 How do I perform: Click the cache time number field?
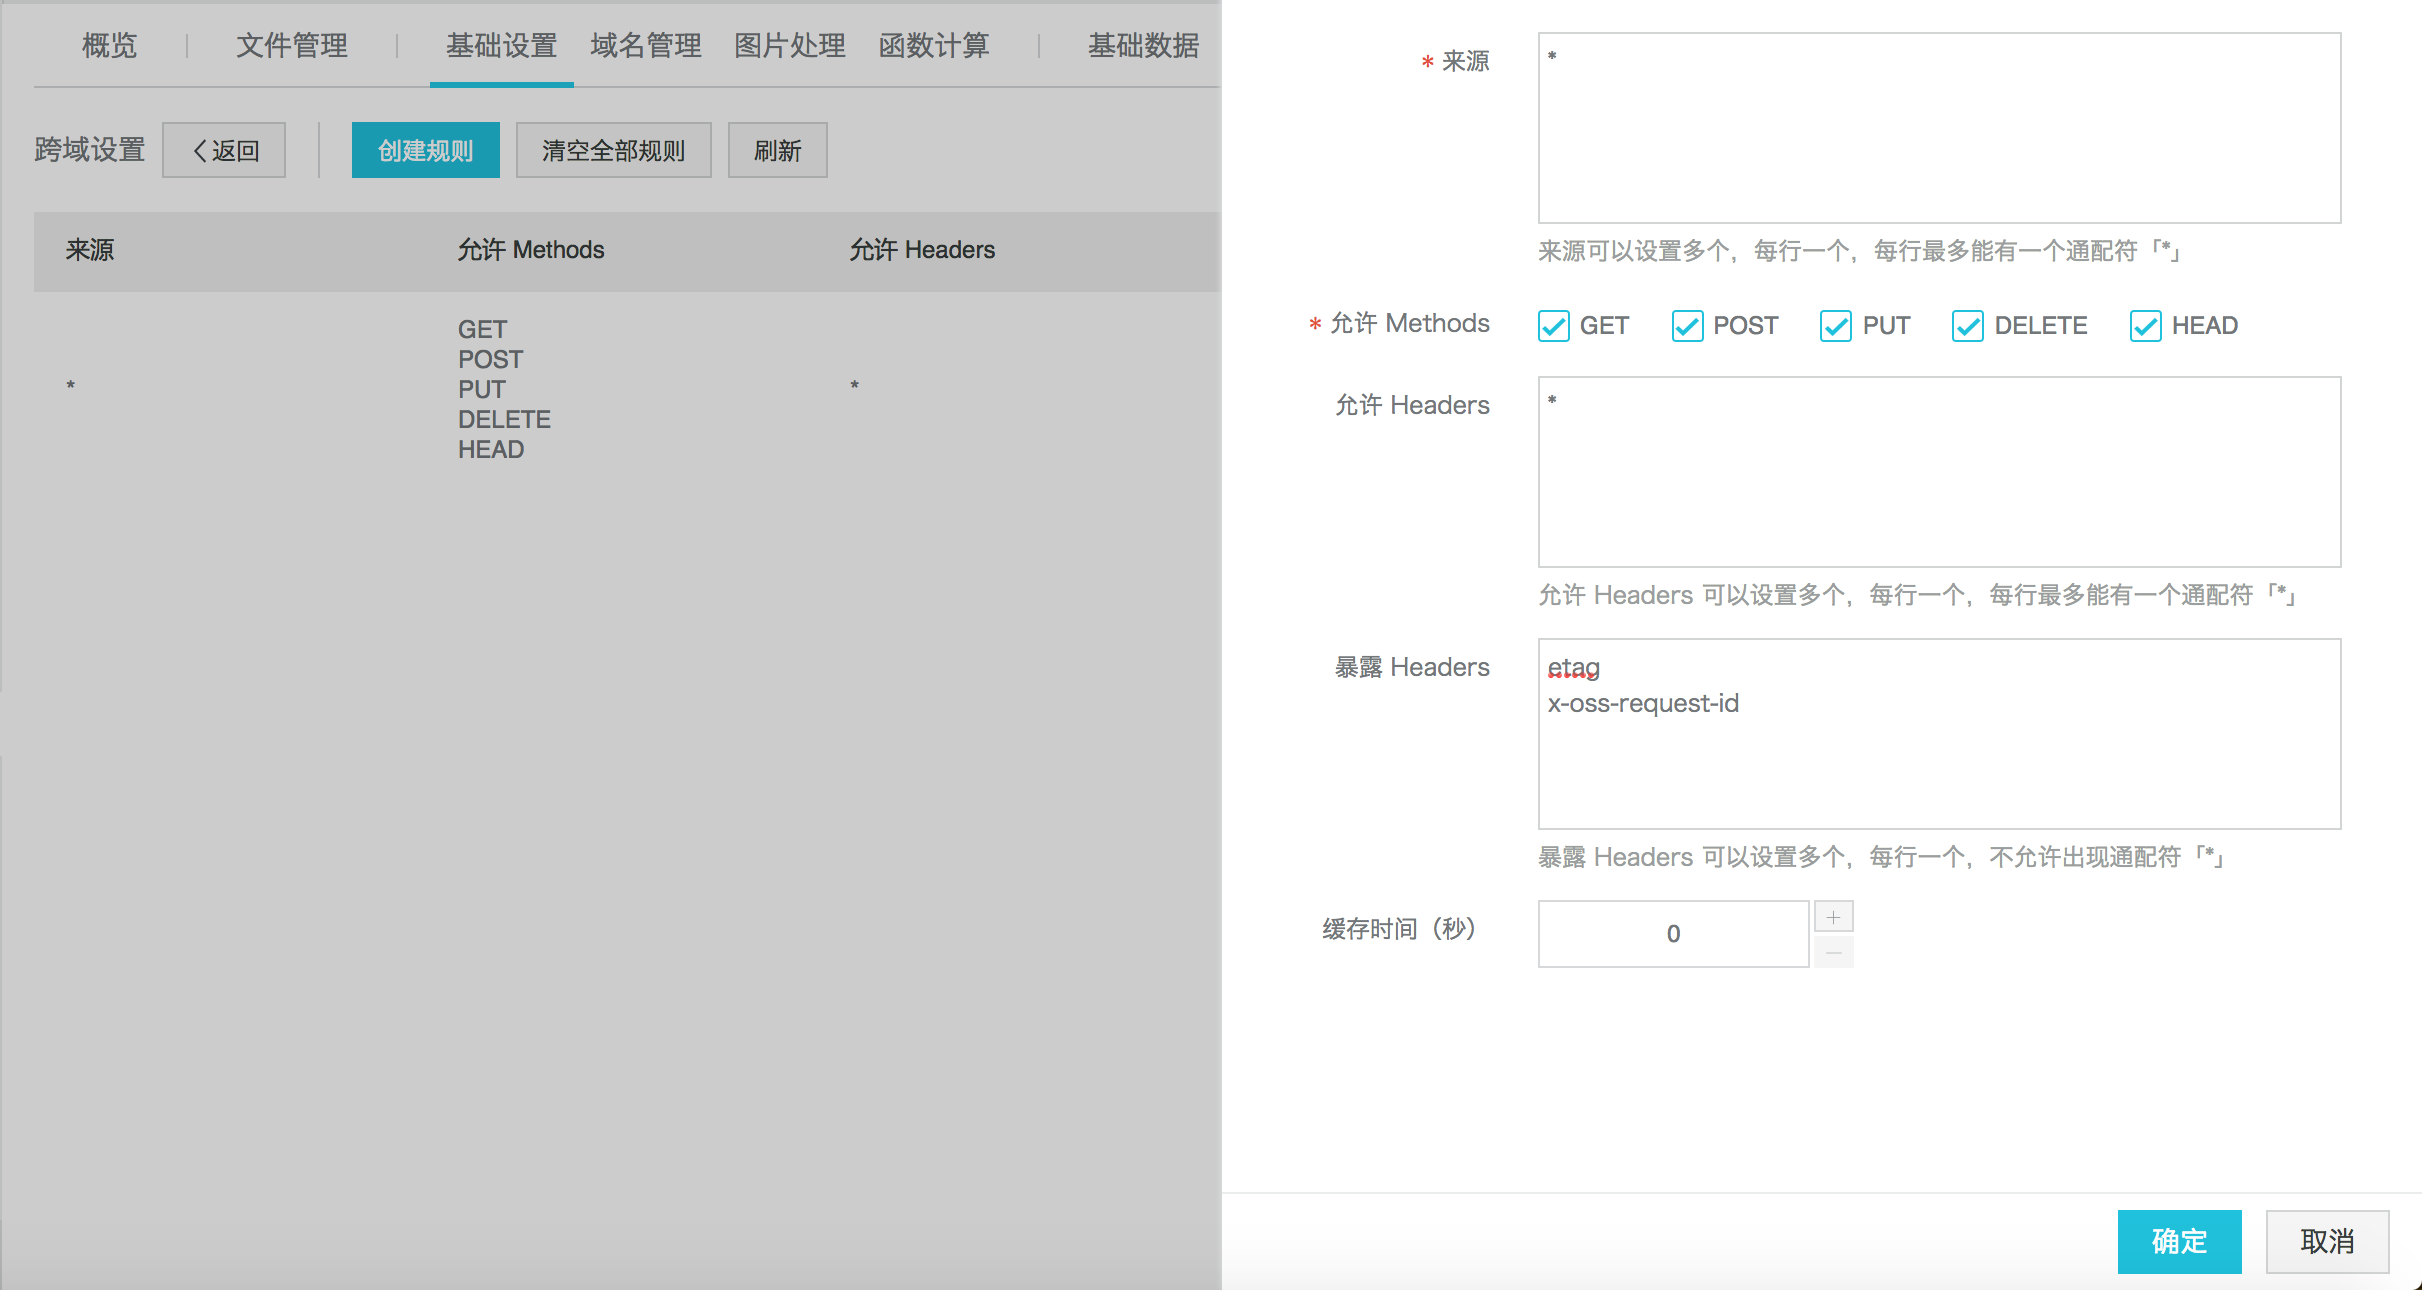tap(1672, 934)
